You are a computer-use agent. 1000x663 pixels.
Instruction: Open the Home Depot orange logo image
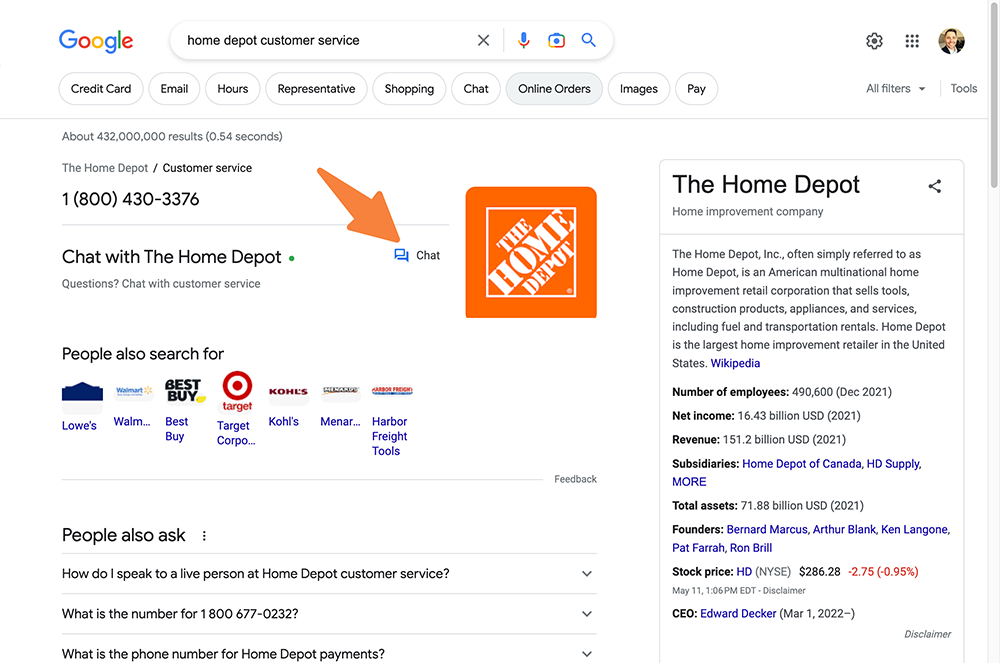pos(531,252)
